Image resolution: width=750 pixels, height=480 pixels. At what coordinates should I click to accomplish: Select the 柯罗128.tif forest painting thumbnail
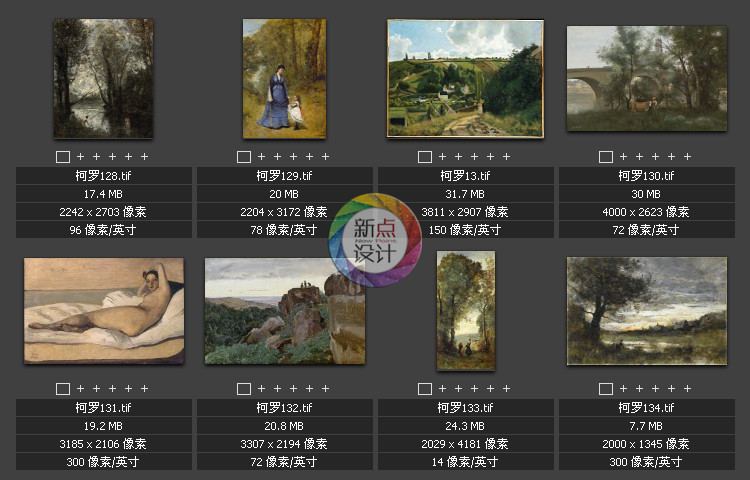coord(103,78)
